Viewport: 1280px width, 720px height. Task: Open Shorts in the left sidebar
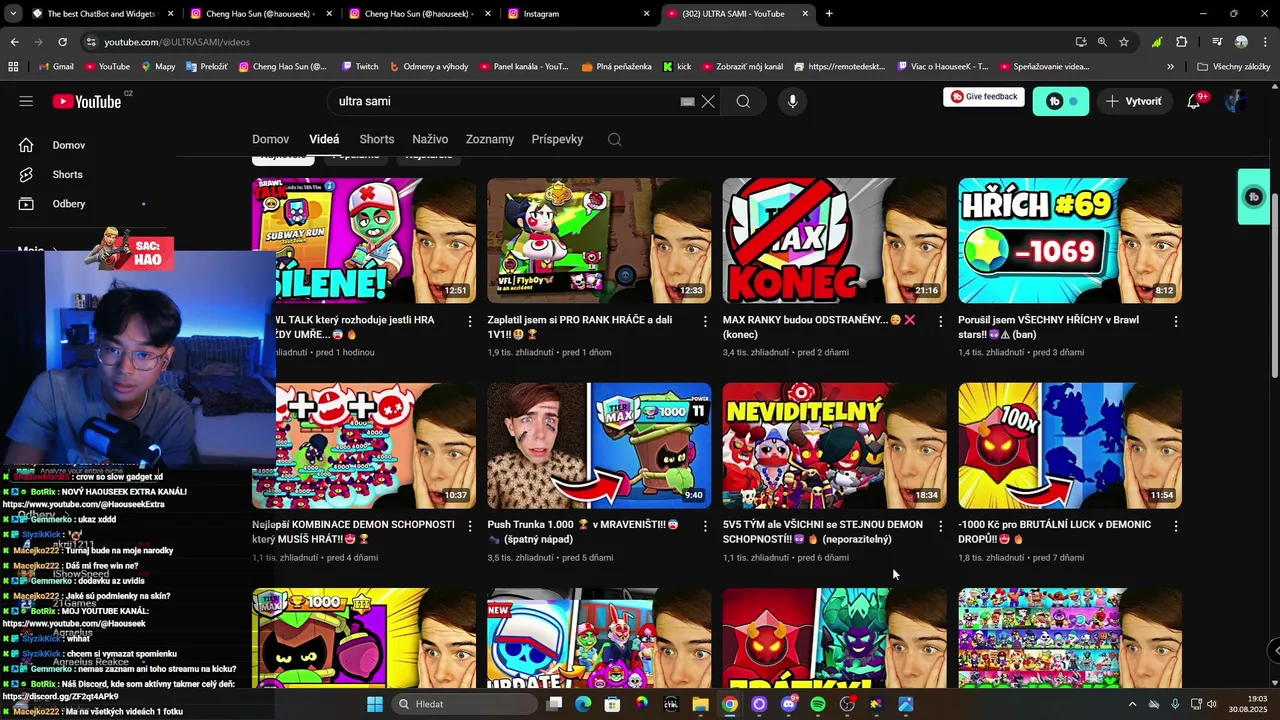67,174
